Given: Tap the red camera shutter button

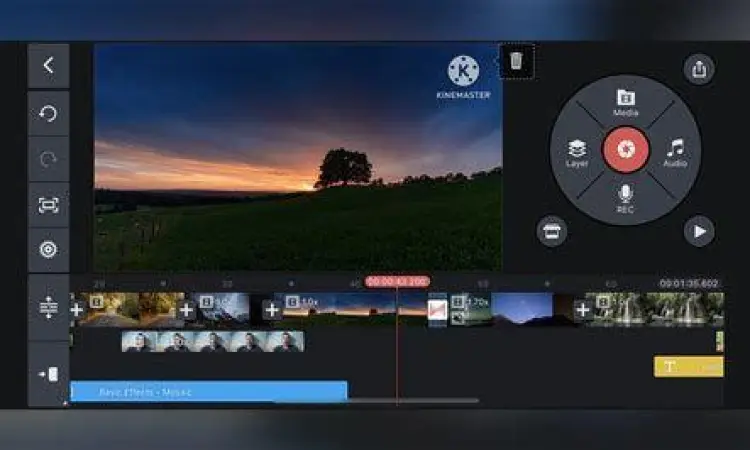Looking at the screenshot, I should coord(626,150).
